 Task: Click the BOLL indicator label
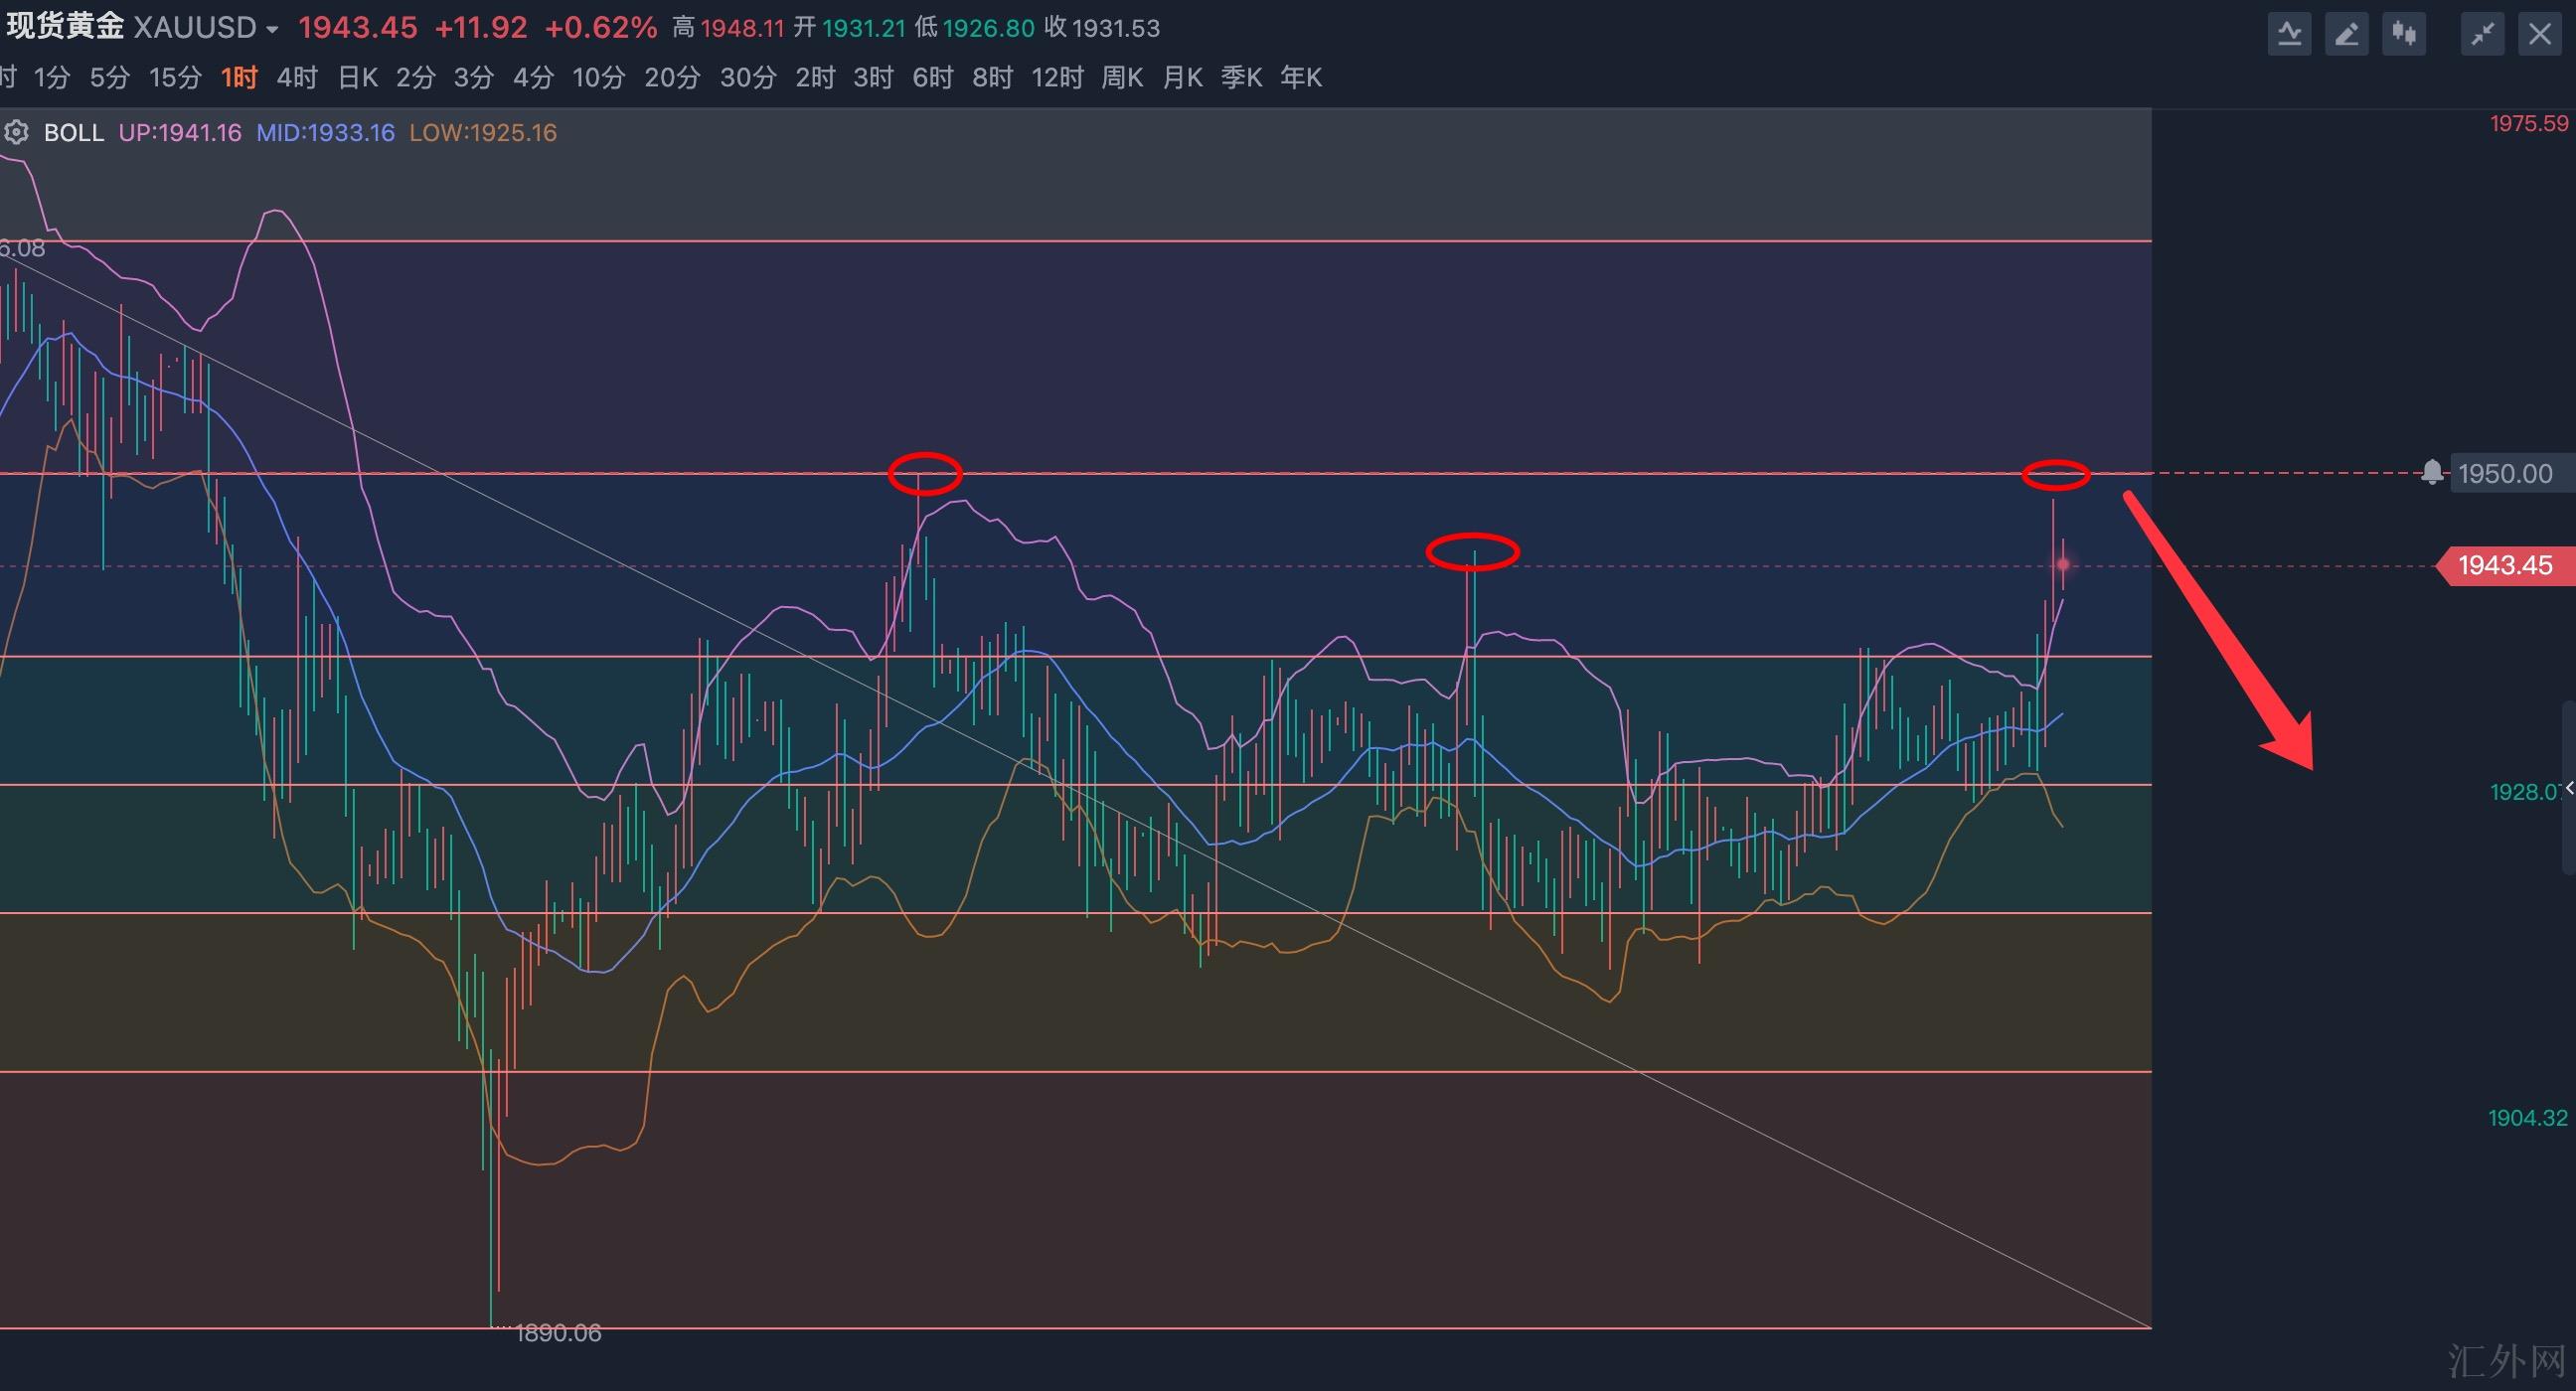(x=74, y=132)
